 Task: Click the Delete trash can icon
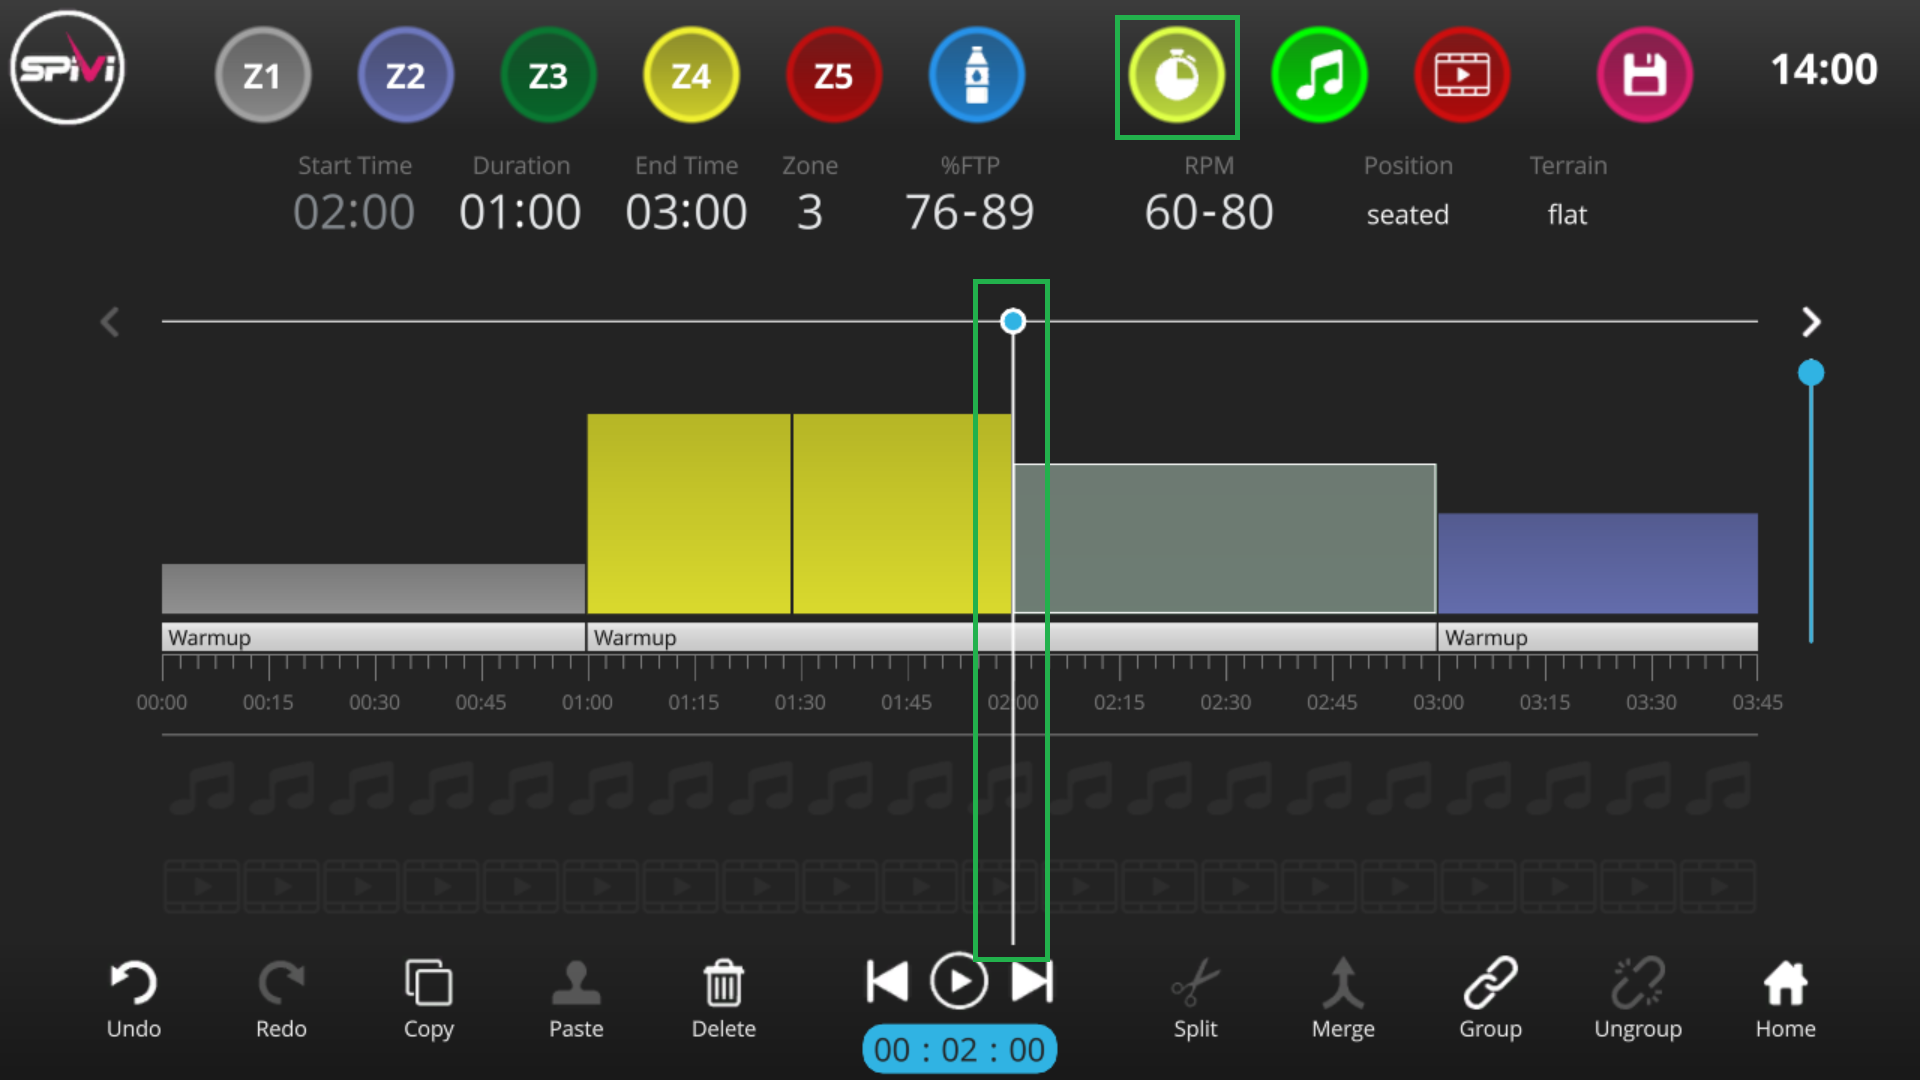[723, 998]
